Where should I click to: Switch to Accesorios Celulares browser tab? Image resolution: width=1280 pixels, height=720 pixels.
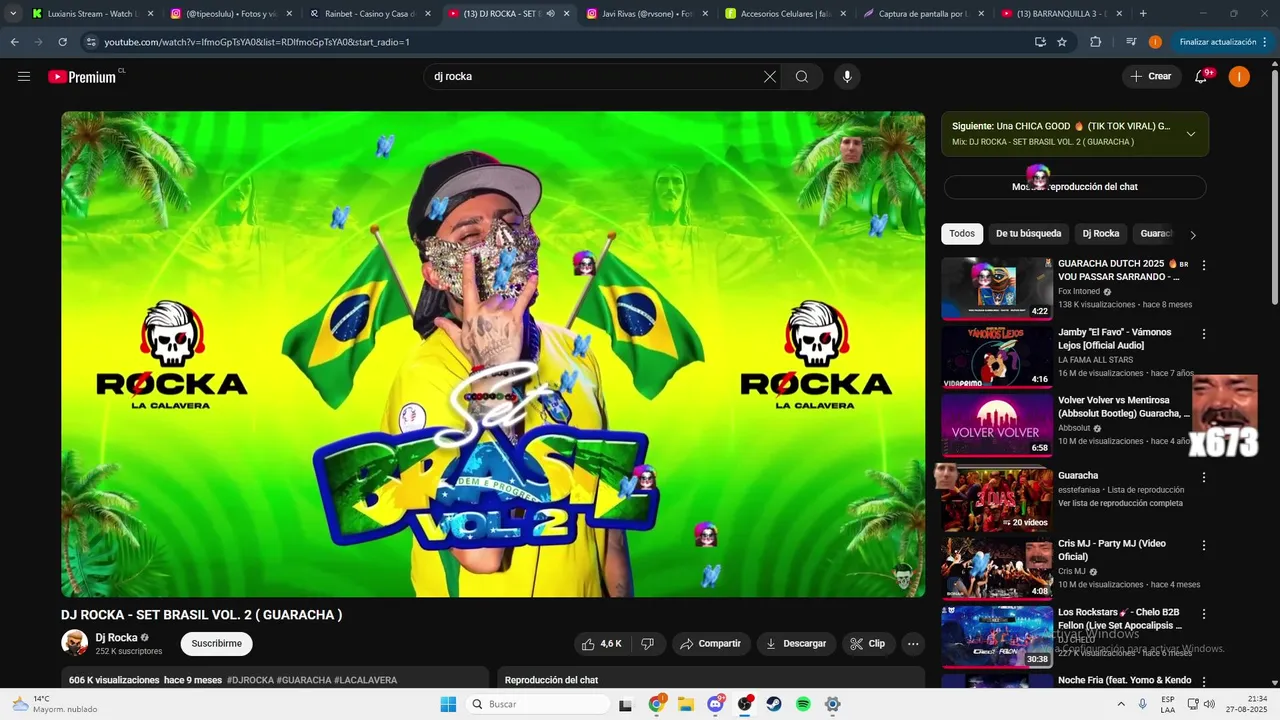(785, 14)
